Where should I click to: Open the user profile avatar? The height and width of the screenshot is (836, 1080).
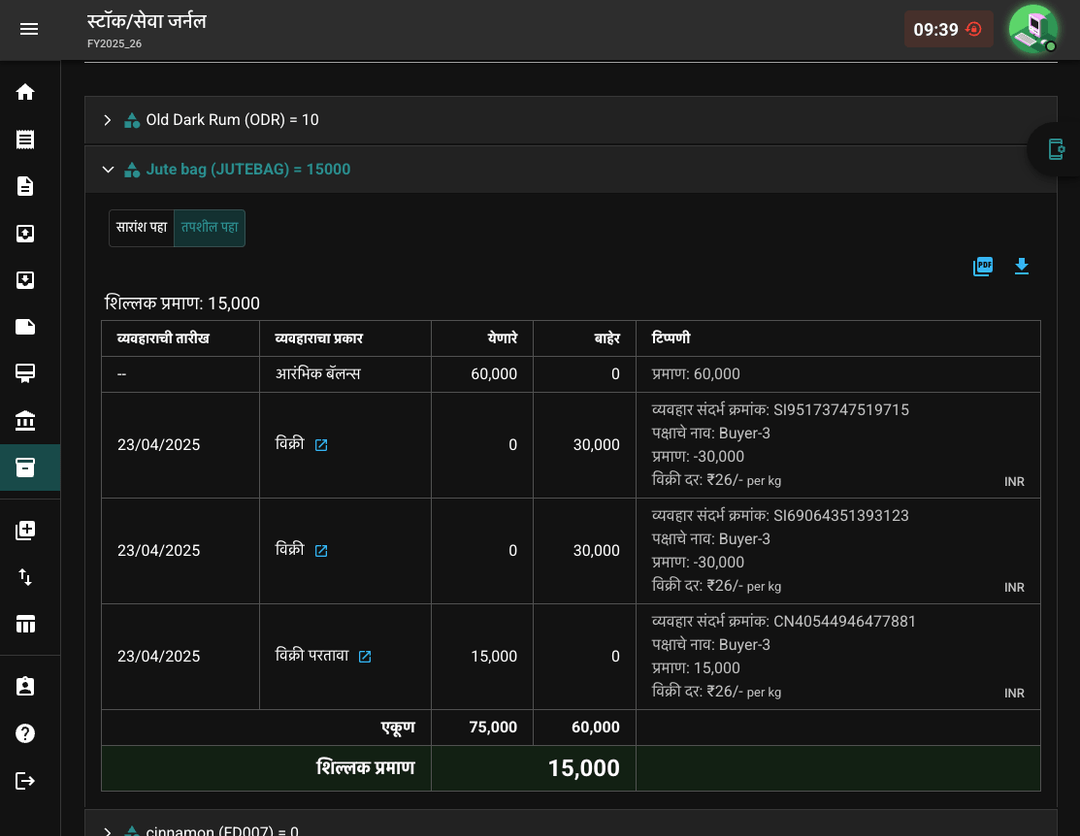(1033, 29)
